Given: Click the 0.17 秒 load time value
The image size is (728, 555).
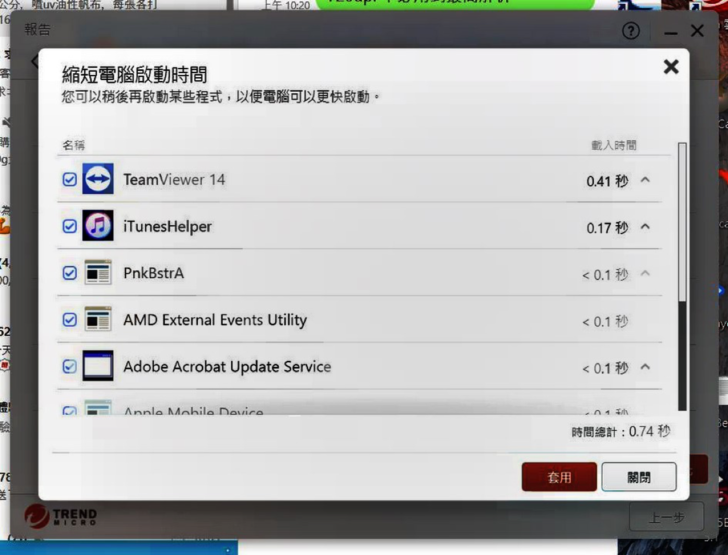Looking at the screenshot, I should coord(607,228).
